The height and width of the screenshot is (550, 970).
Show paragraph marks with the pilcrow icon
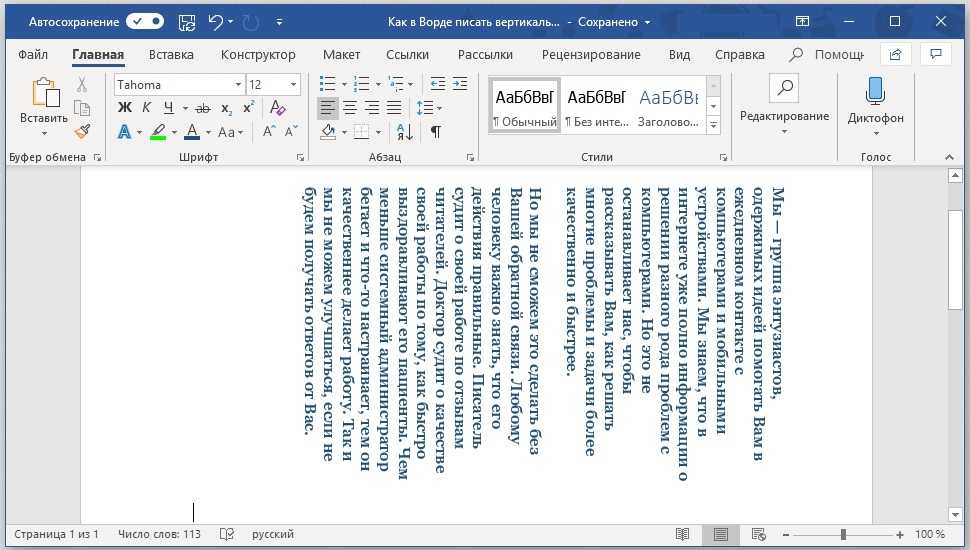tap(436, 131)
